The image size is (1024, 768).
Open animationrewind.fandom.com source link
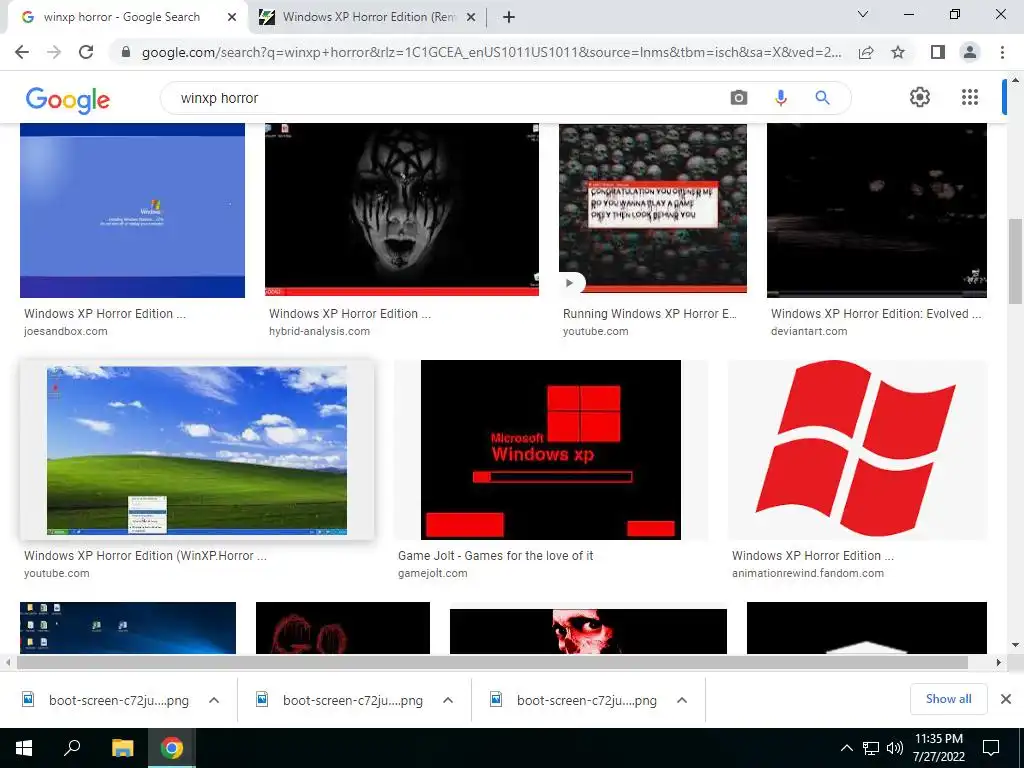pos(808,573)
